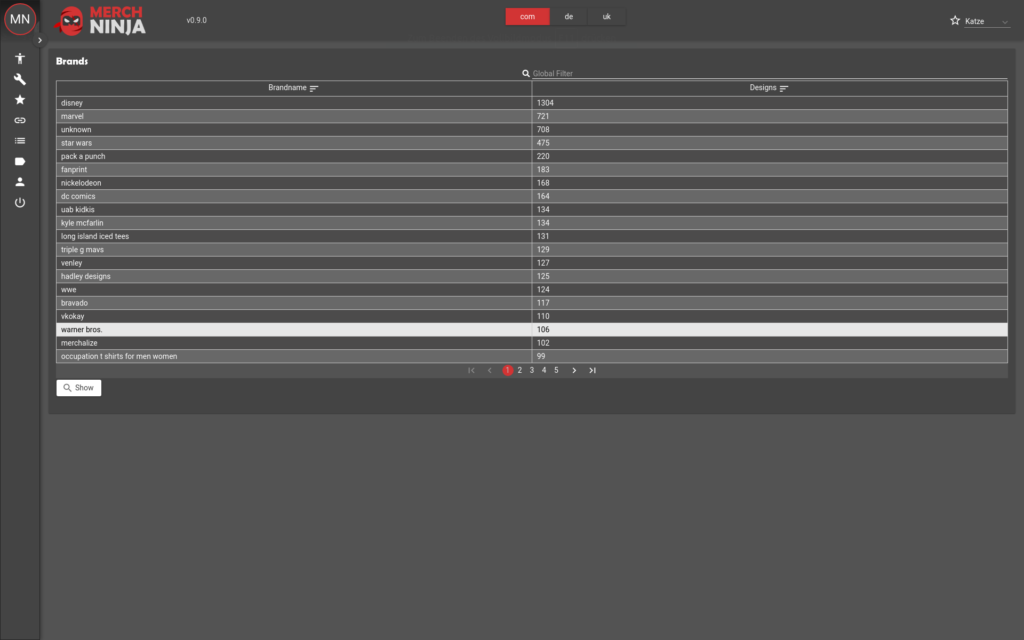Select the dc comics brand row

532,197
